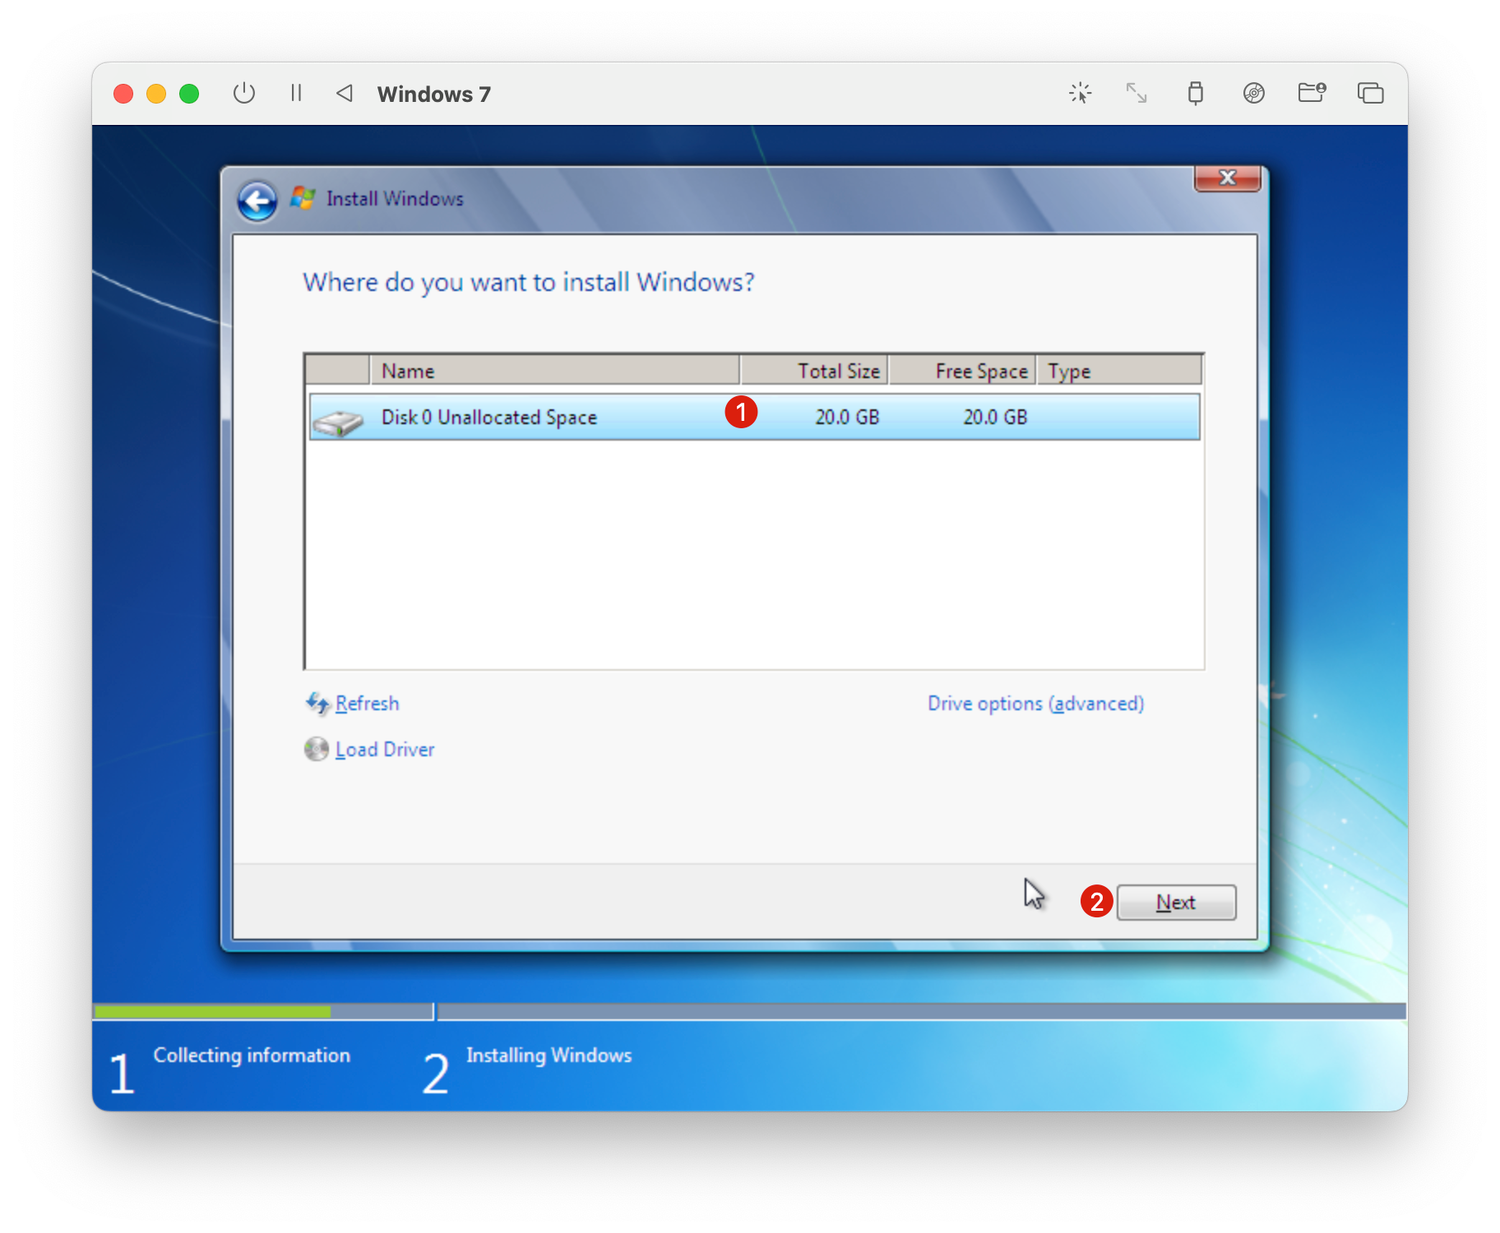Click the Refresh link
Screen dimensions: 1500x1233
coord(367,703)
